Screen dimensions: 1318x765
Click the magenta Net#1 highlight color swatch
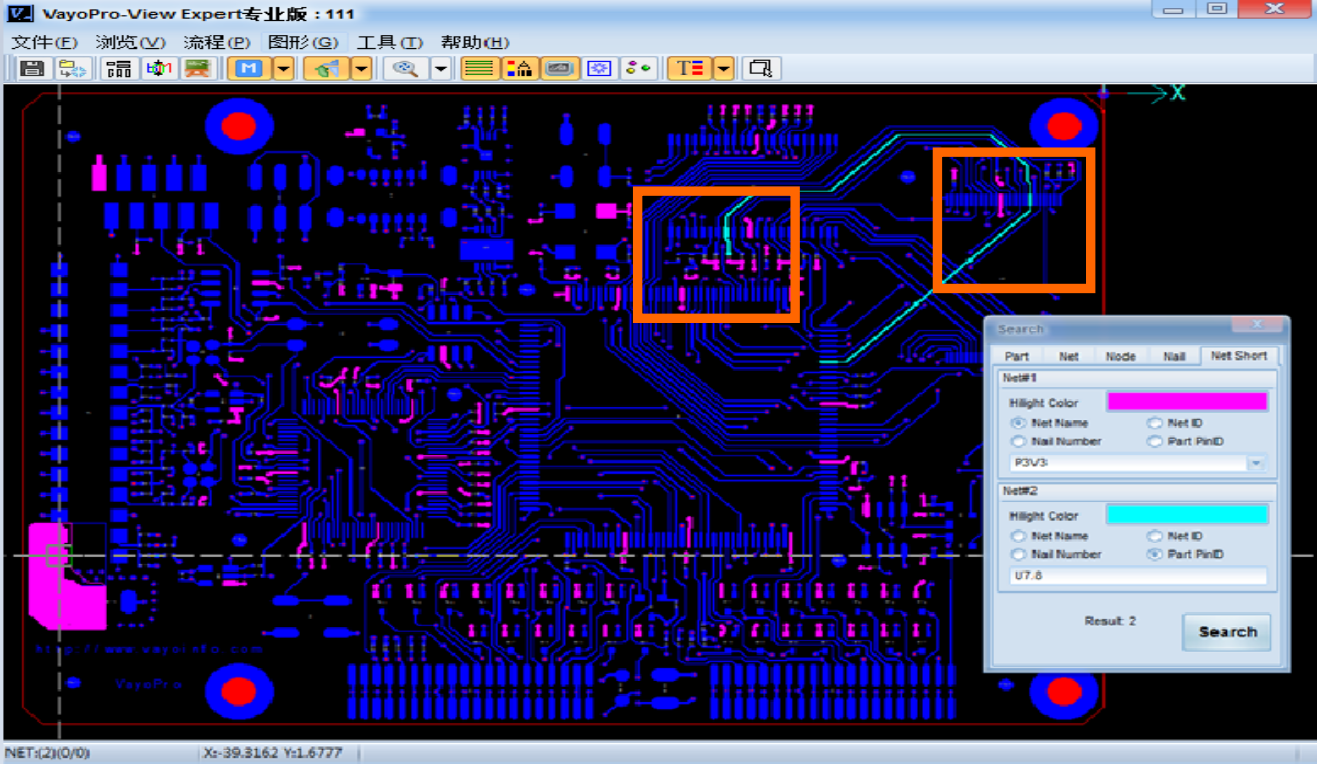[x=1187, y=401]
